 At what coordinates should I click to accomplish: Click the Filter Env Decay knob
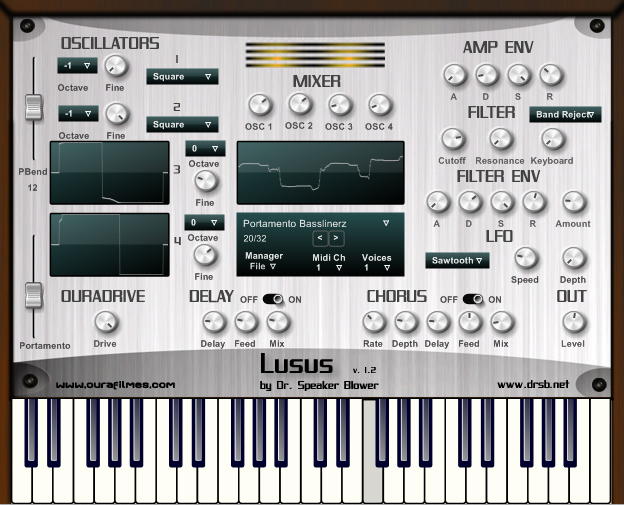pyautogui.click(x=470, y=202)
